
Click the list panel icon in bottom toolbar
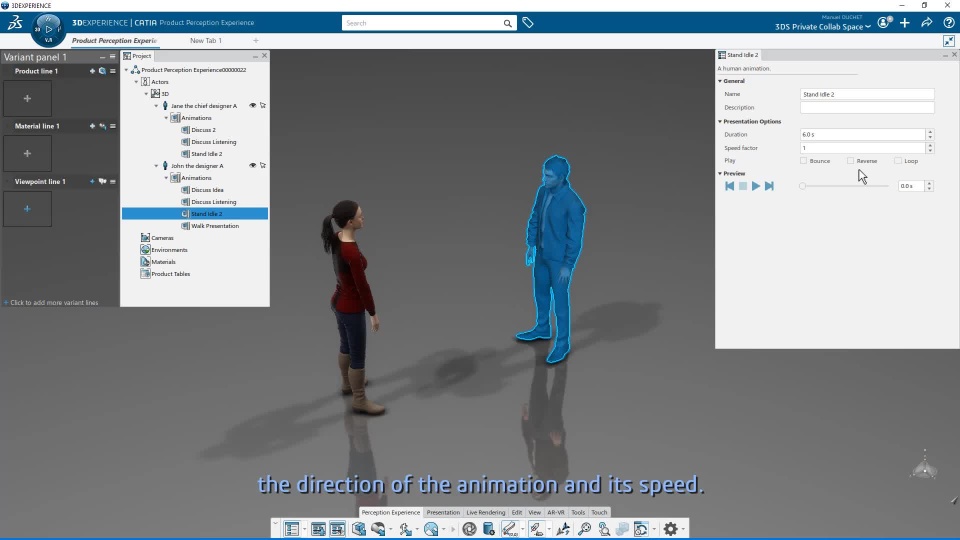click(x=292, y=529)
